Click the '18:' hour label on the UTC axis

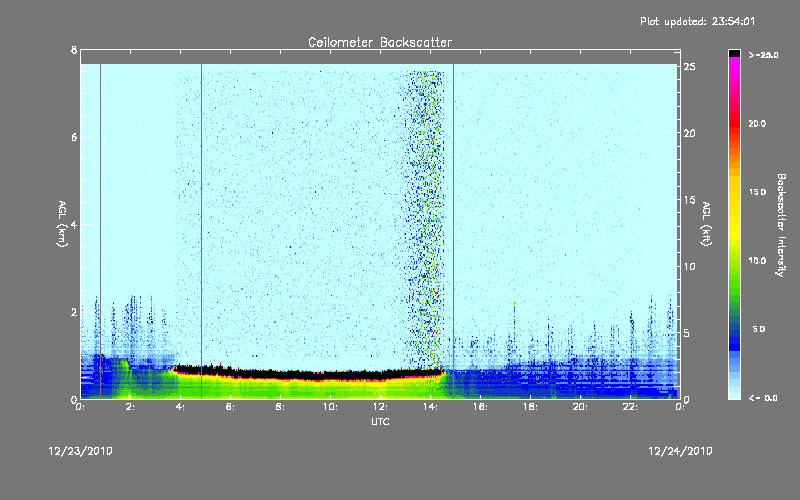click(x=530, y=407)
